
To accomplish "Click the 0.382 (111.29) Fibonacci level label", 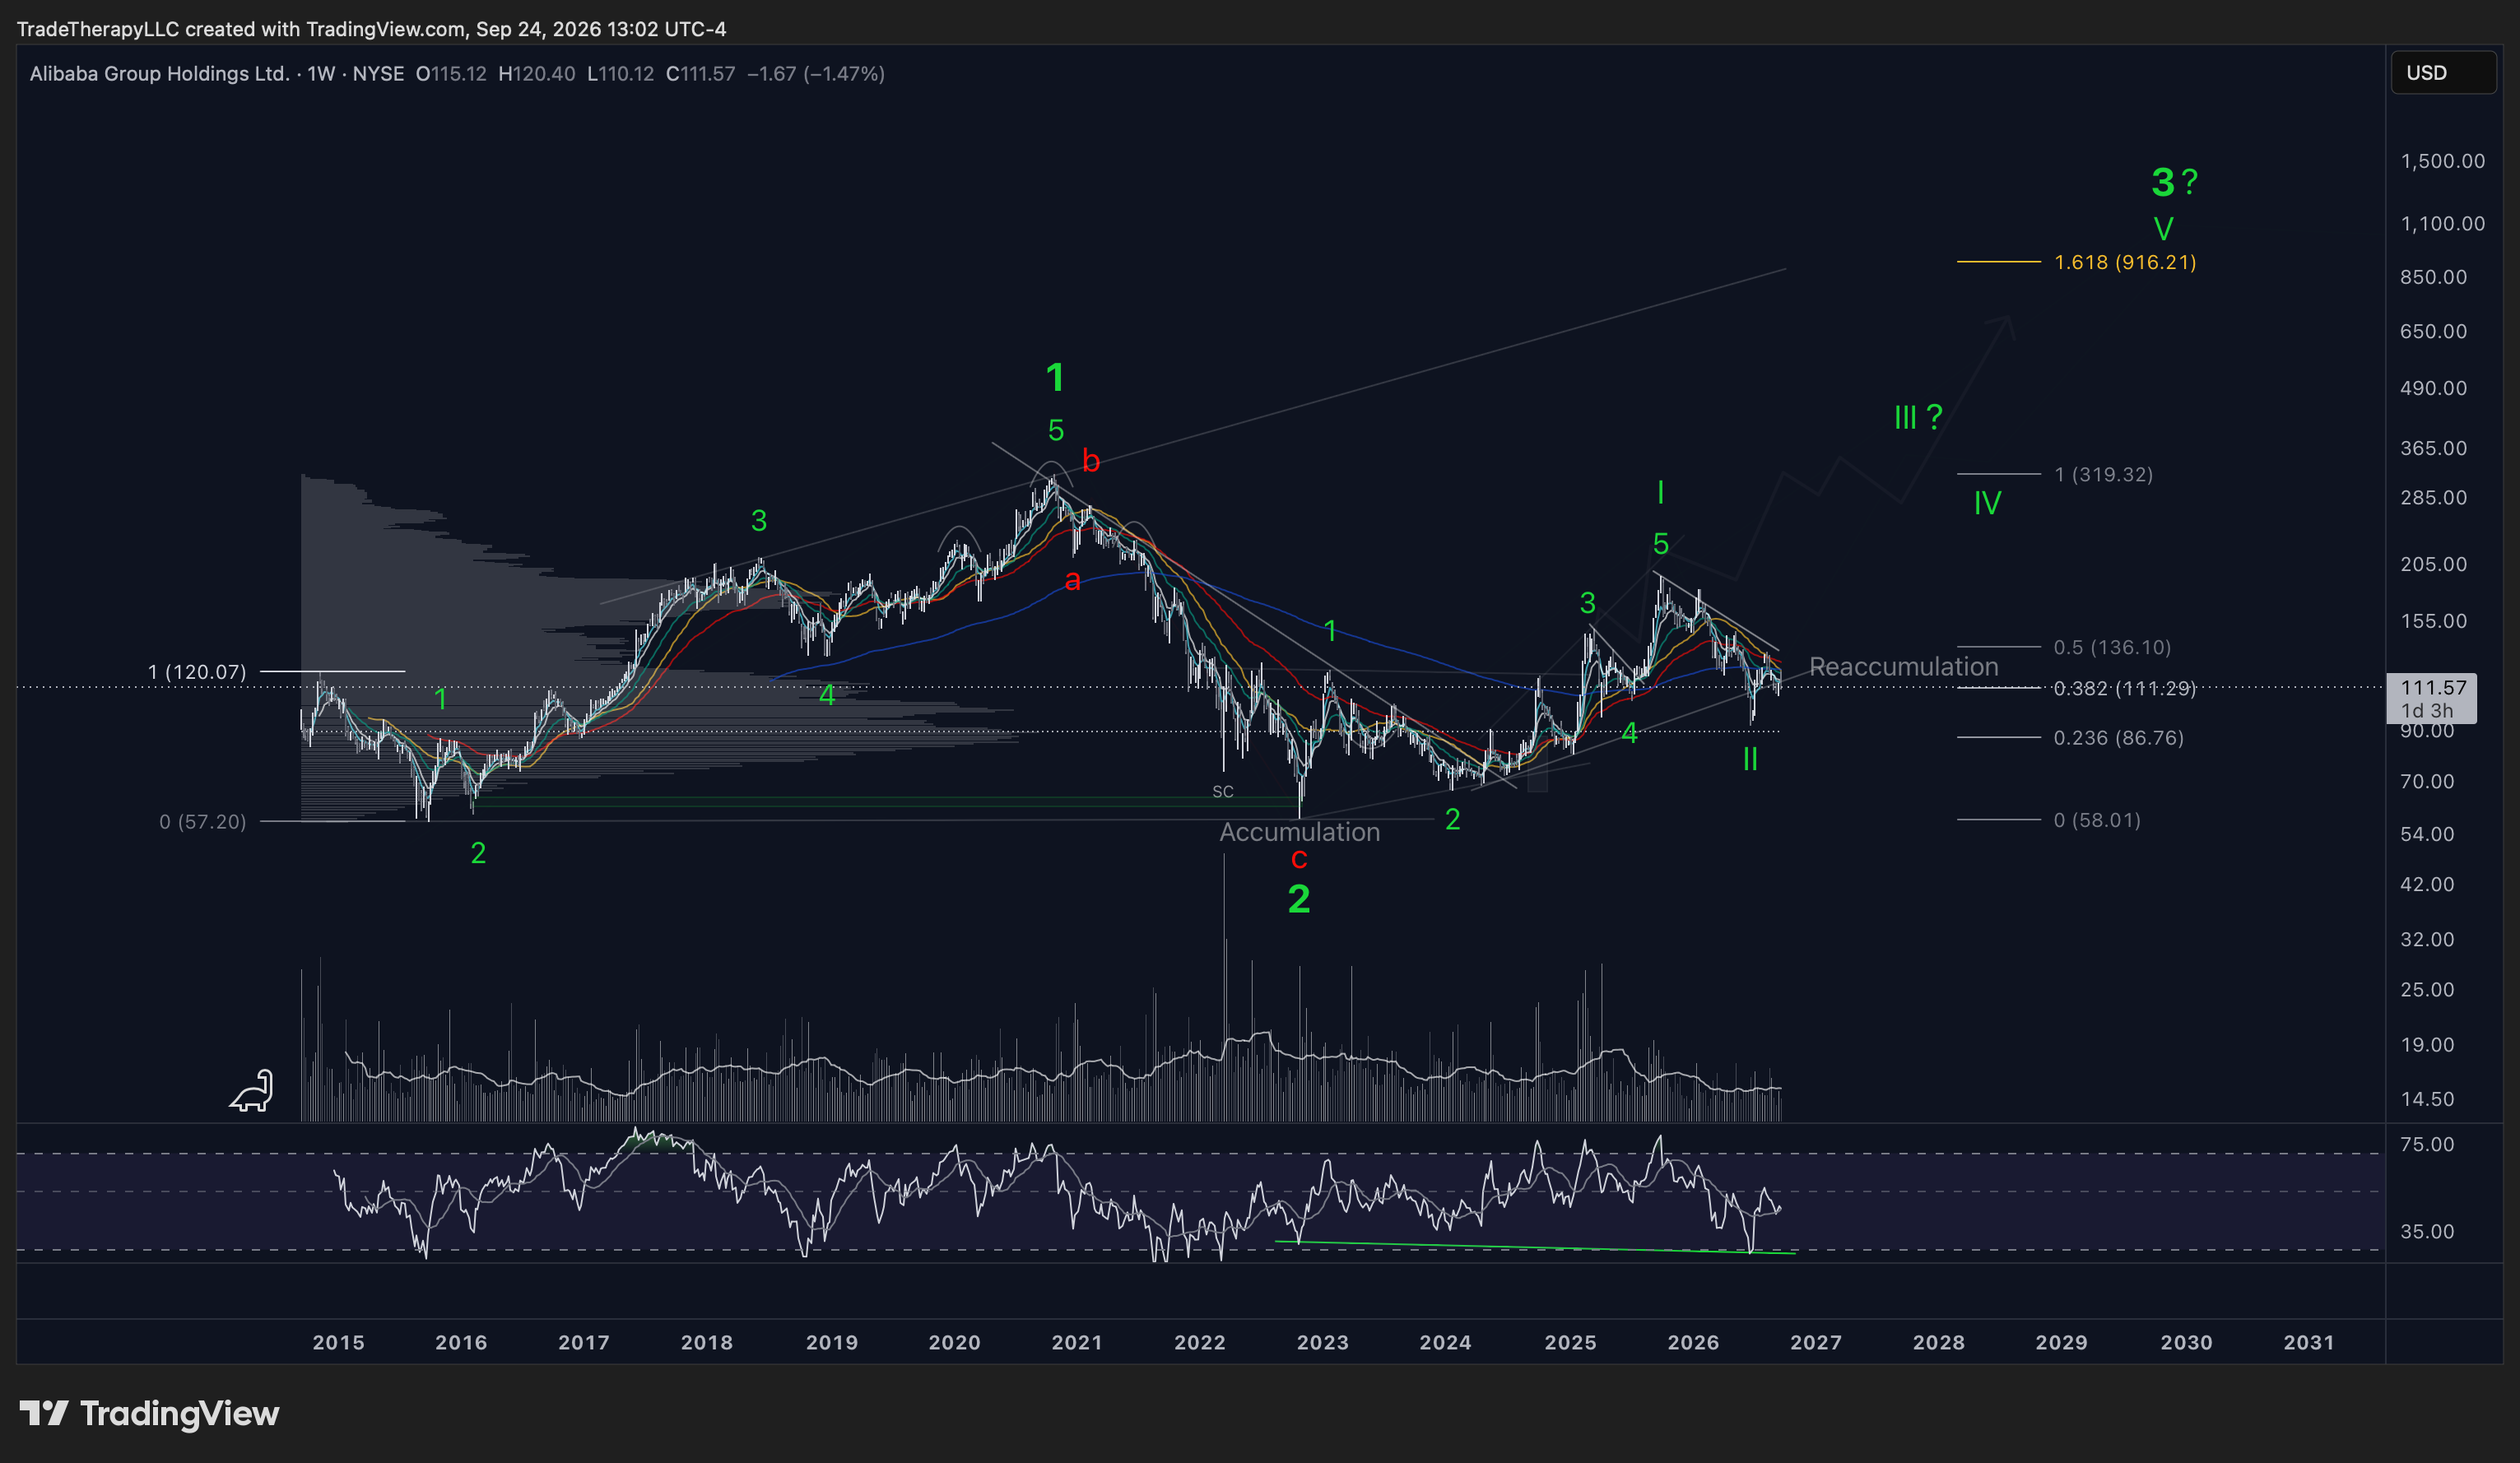I will 2124,688.
